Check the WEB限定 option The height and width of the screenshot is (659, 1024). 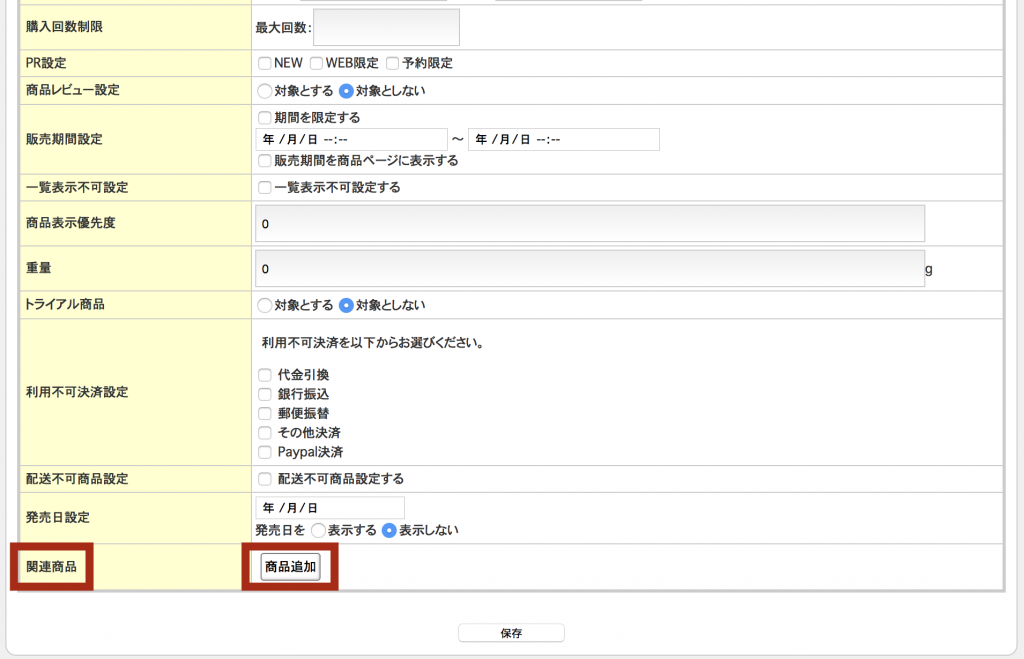coord(316,64)
